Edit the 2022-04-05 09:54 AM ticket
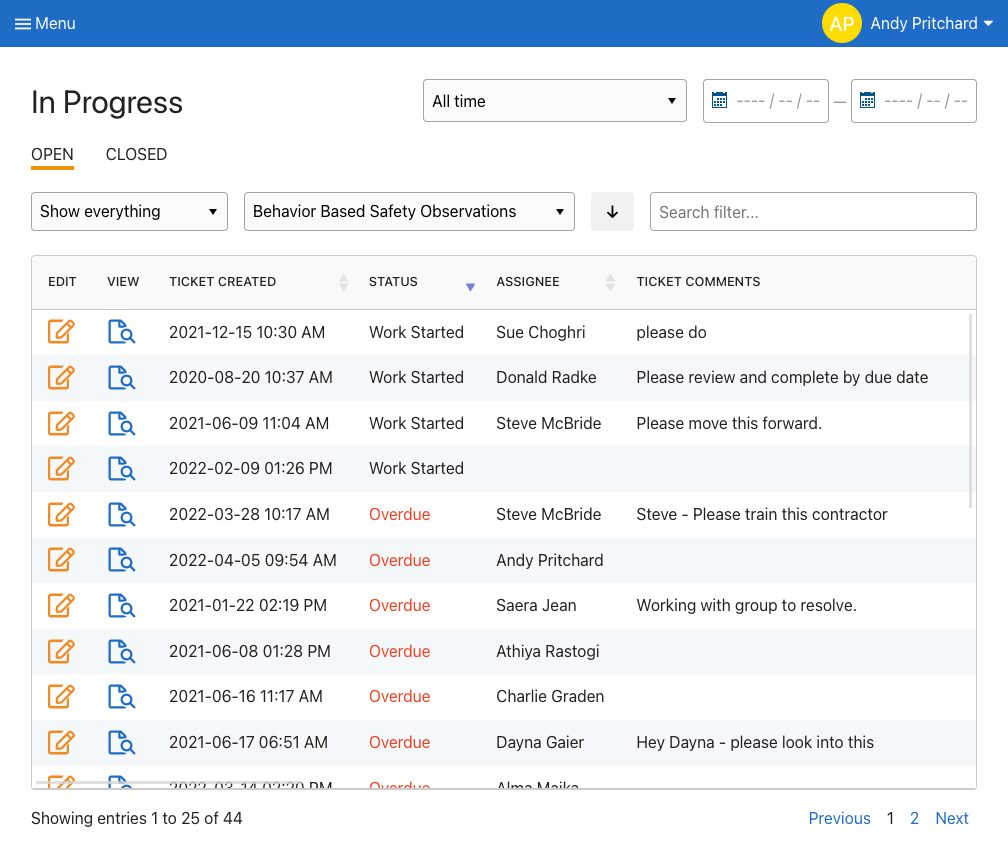The height and width of the screenshot is (854, 1008). 61,560
